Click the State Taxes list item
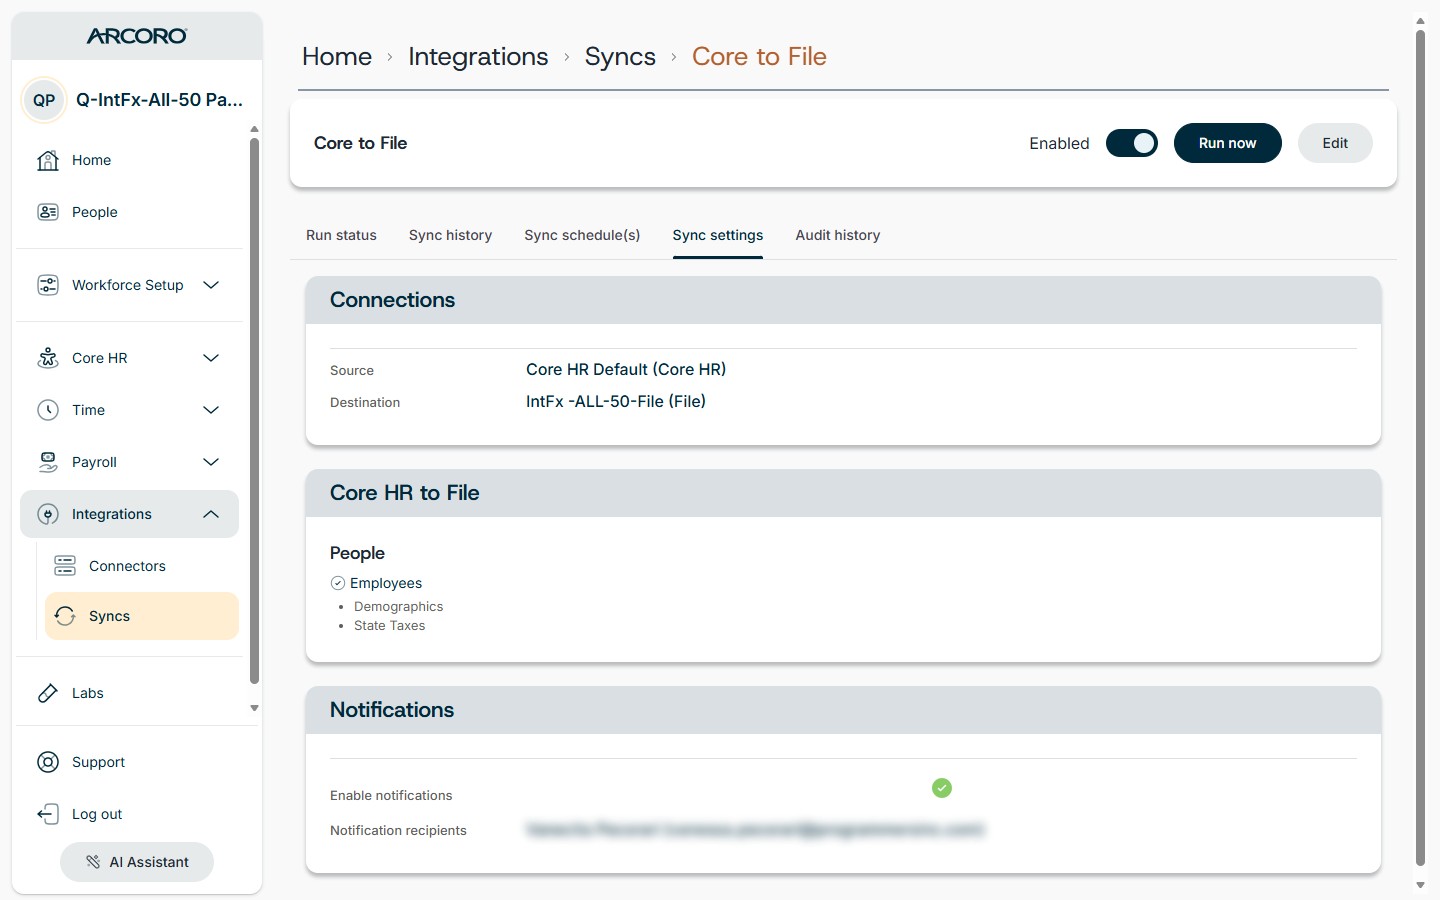 click(x=389, y=626)
